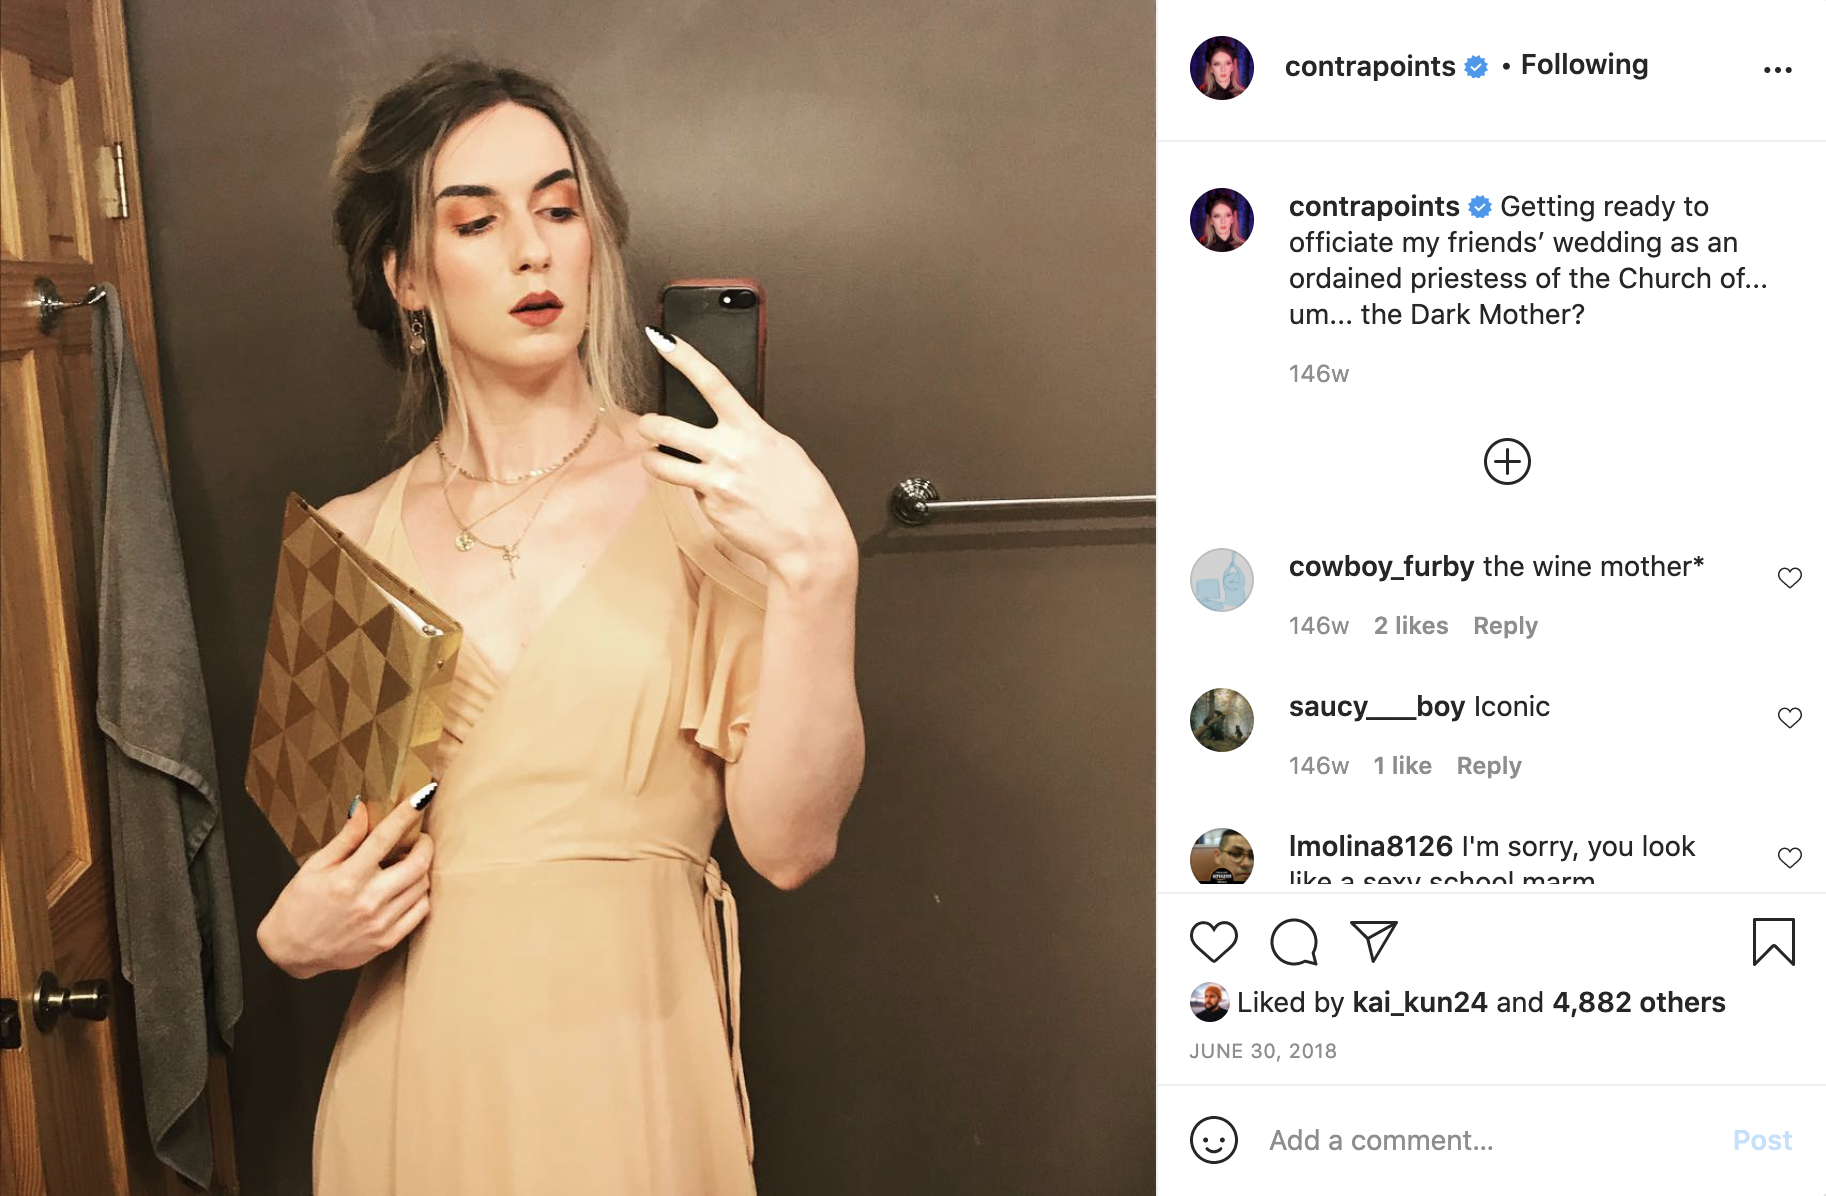
Task: Click the Post comment button
Action: point(1762,1140)
